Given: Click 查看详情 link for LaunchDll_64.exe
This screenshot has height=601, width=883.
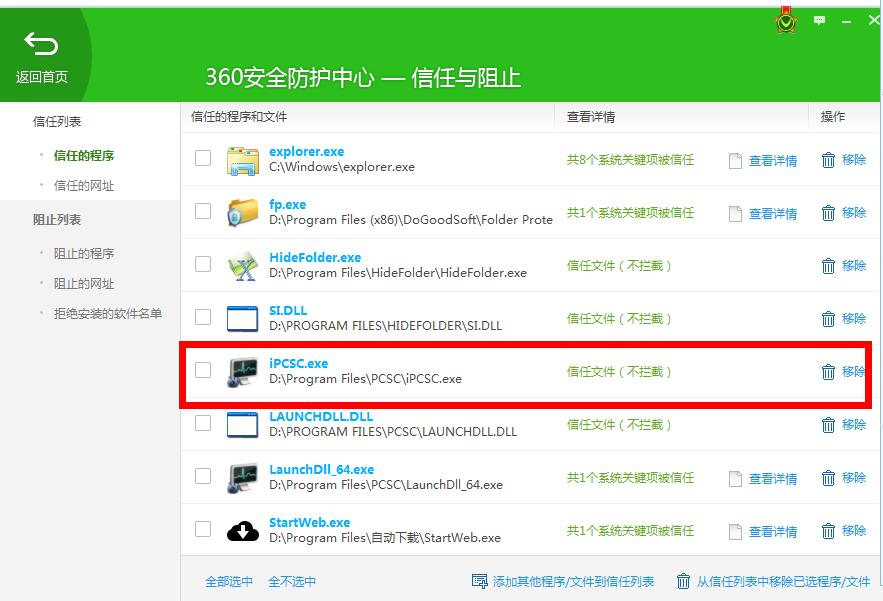Looking at the screenshot, I should pos(773,479).
